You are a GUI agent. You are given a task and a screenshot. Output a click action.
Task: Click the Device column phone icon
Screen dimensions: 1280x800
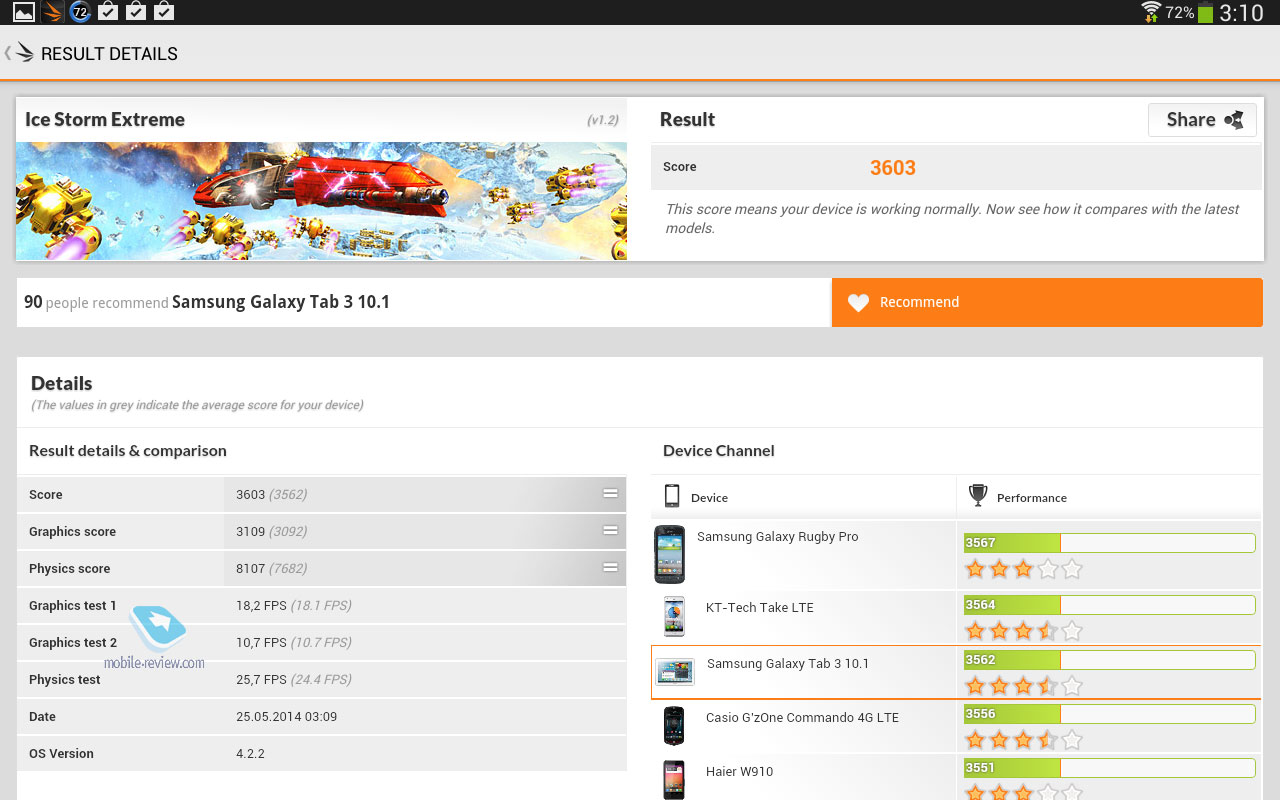(672, 496)
